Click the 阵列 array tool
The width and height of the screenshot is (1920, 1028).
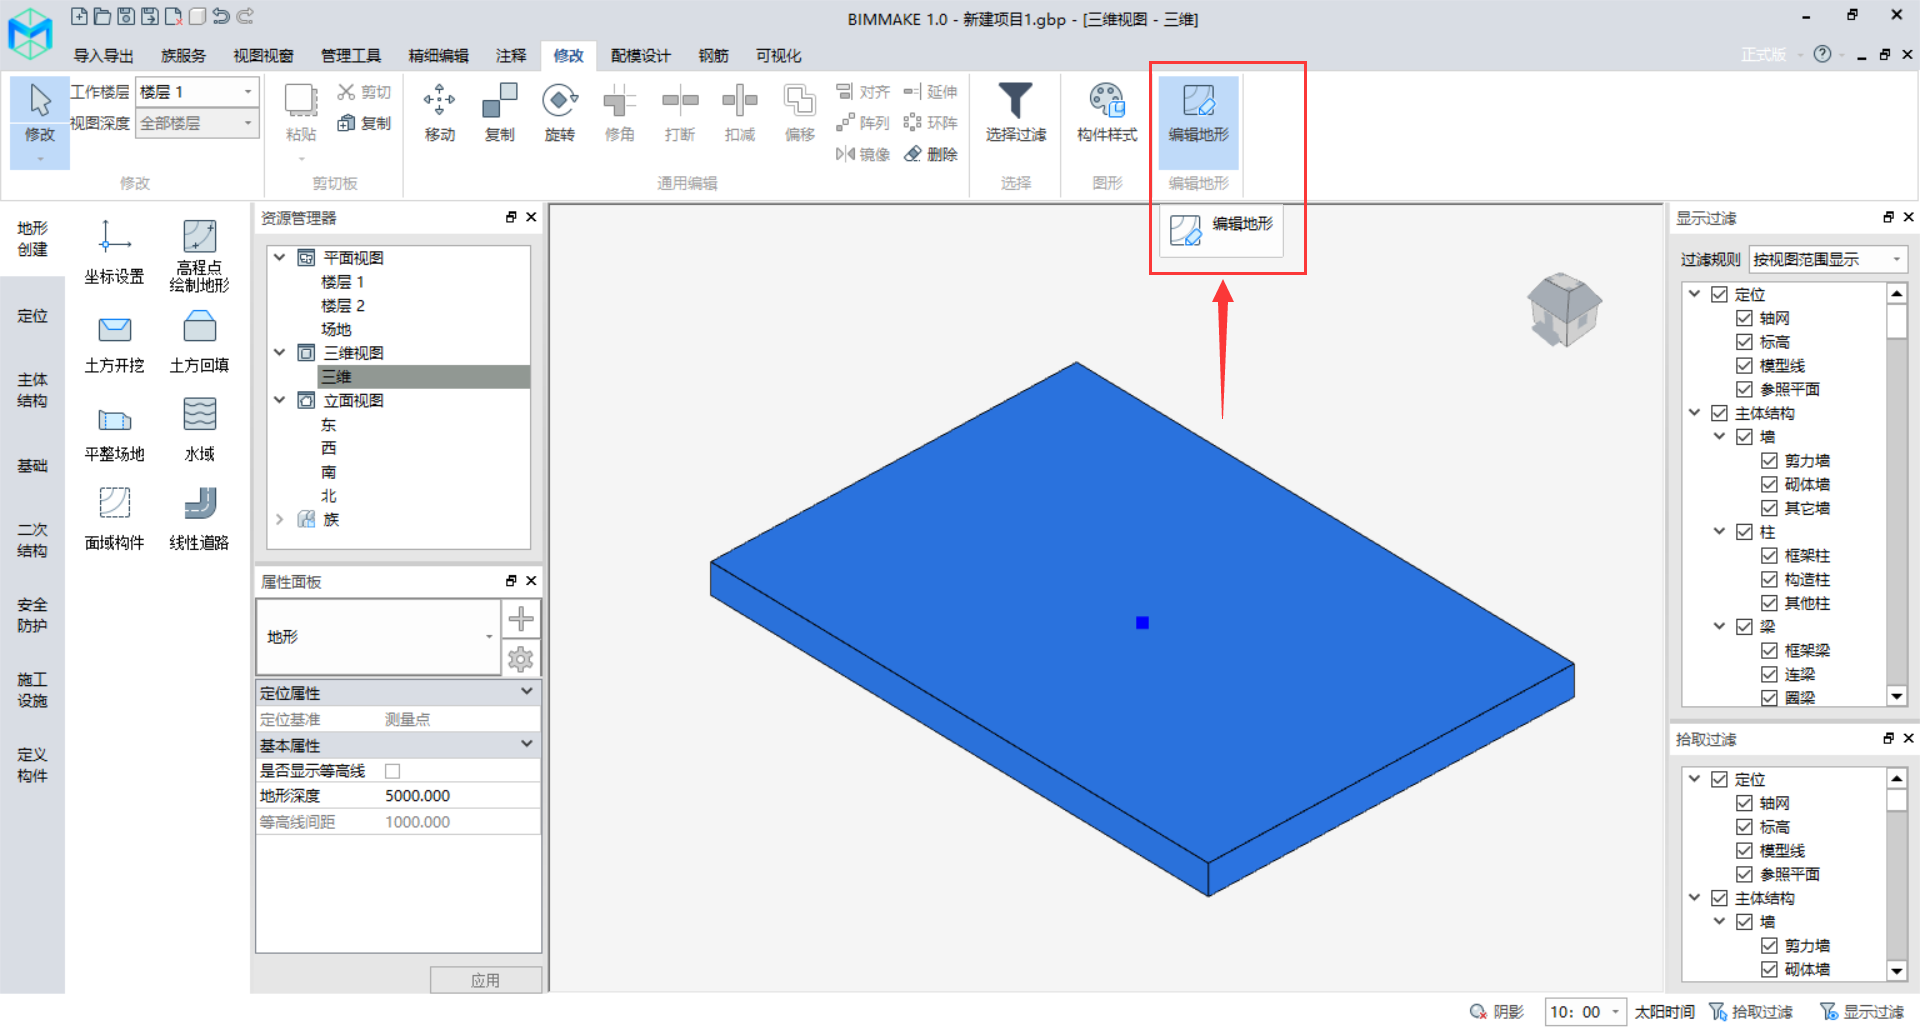click(x=862, y=122)
